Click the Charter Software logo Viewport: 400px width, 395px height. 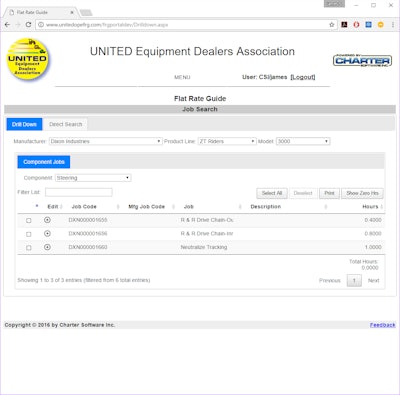pos(362,60)
